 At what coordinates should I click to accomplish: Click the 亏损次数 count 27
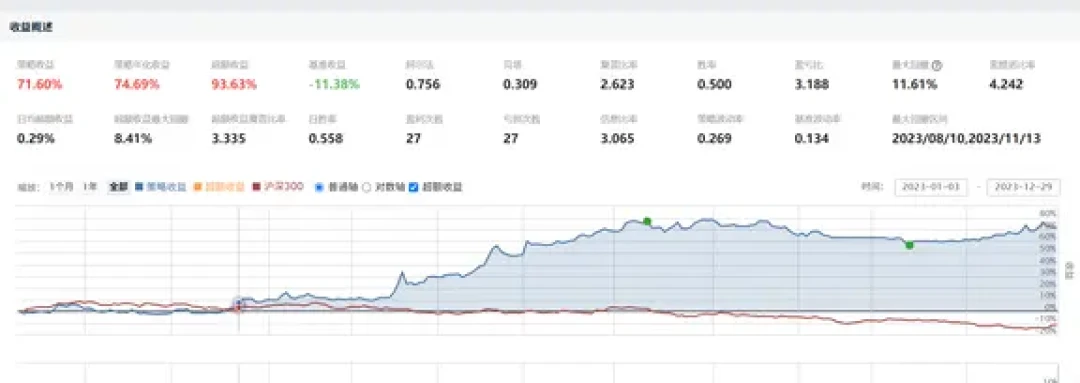(x=510, y=138)
